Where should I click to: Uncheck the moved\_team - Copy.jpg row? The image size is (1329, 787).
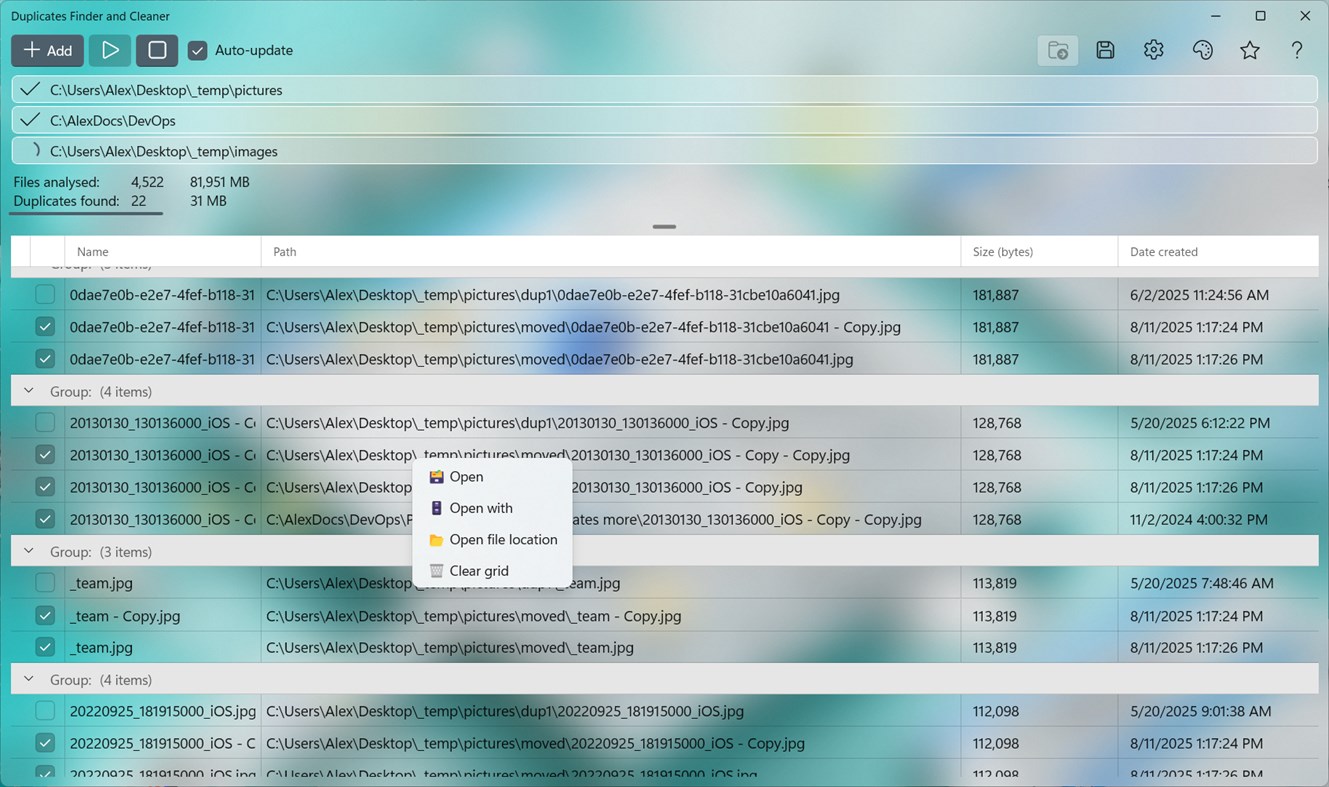point(44,615)
